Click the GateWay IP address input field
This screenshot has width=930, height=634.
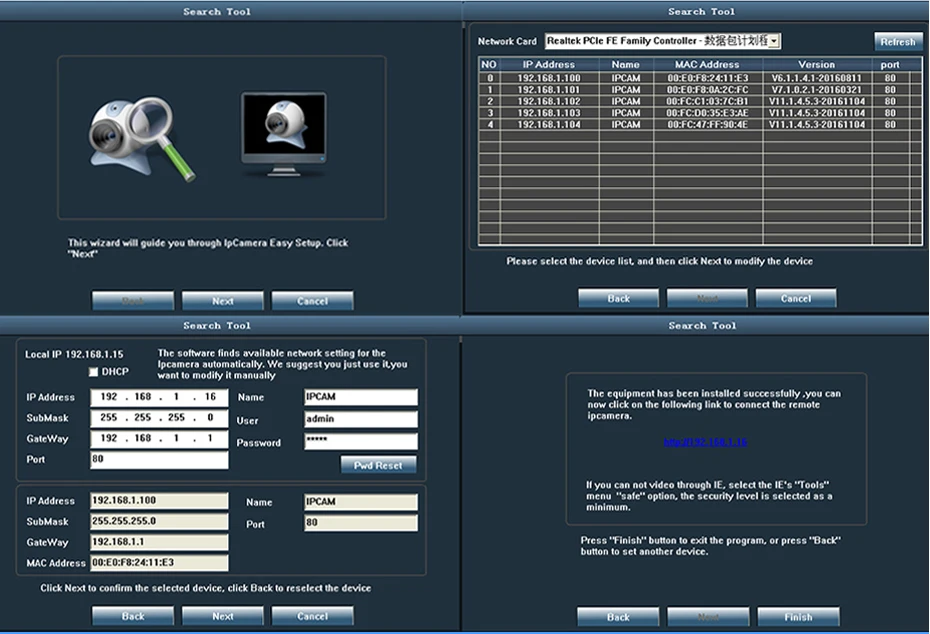click(159, 439)
